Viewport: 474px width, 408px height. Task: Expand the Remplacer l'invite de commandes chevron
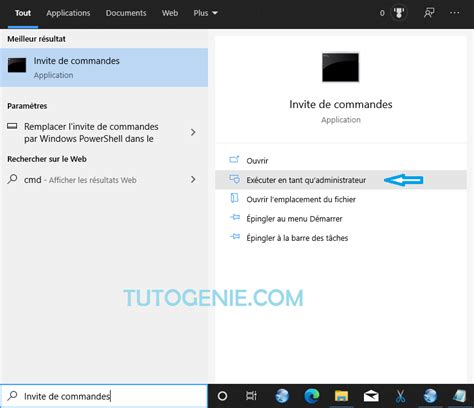(193, 132)
